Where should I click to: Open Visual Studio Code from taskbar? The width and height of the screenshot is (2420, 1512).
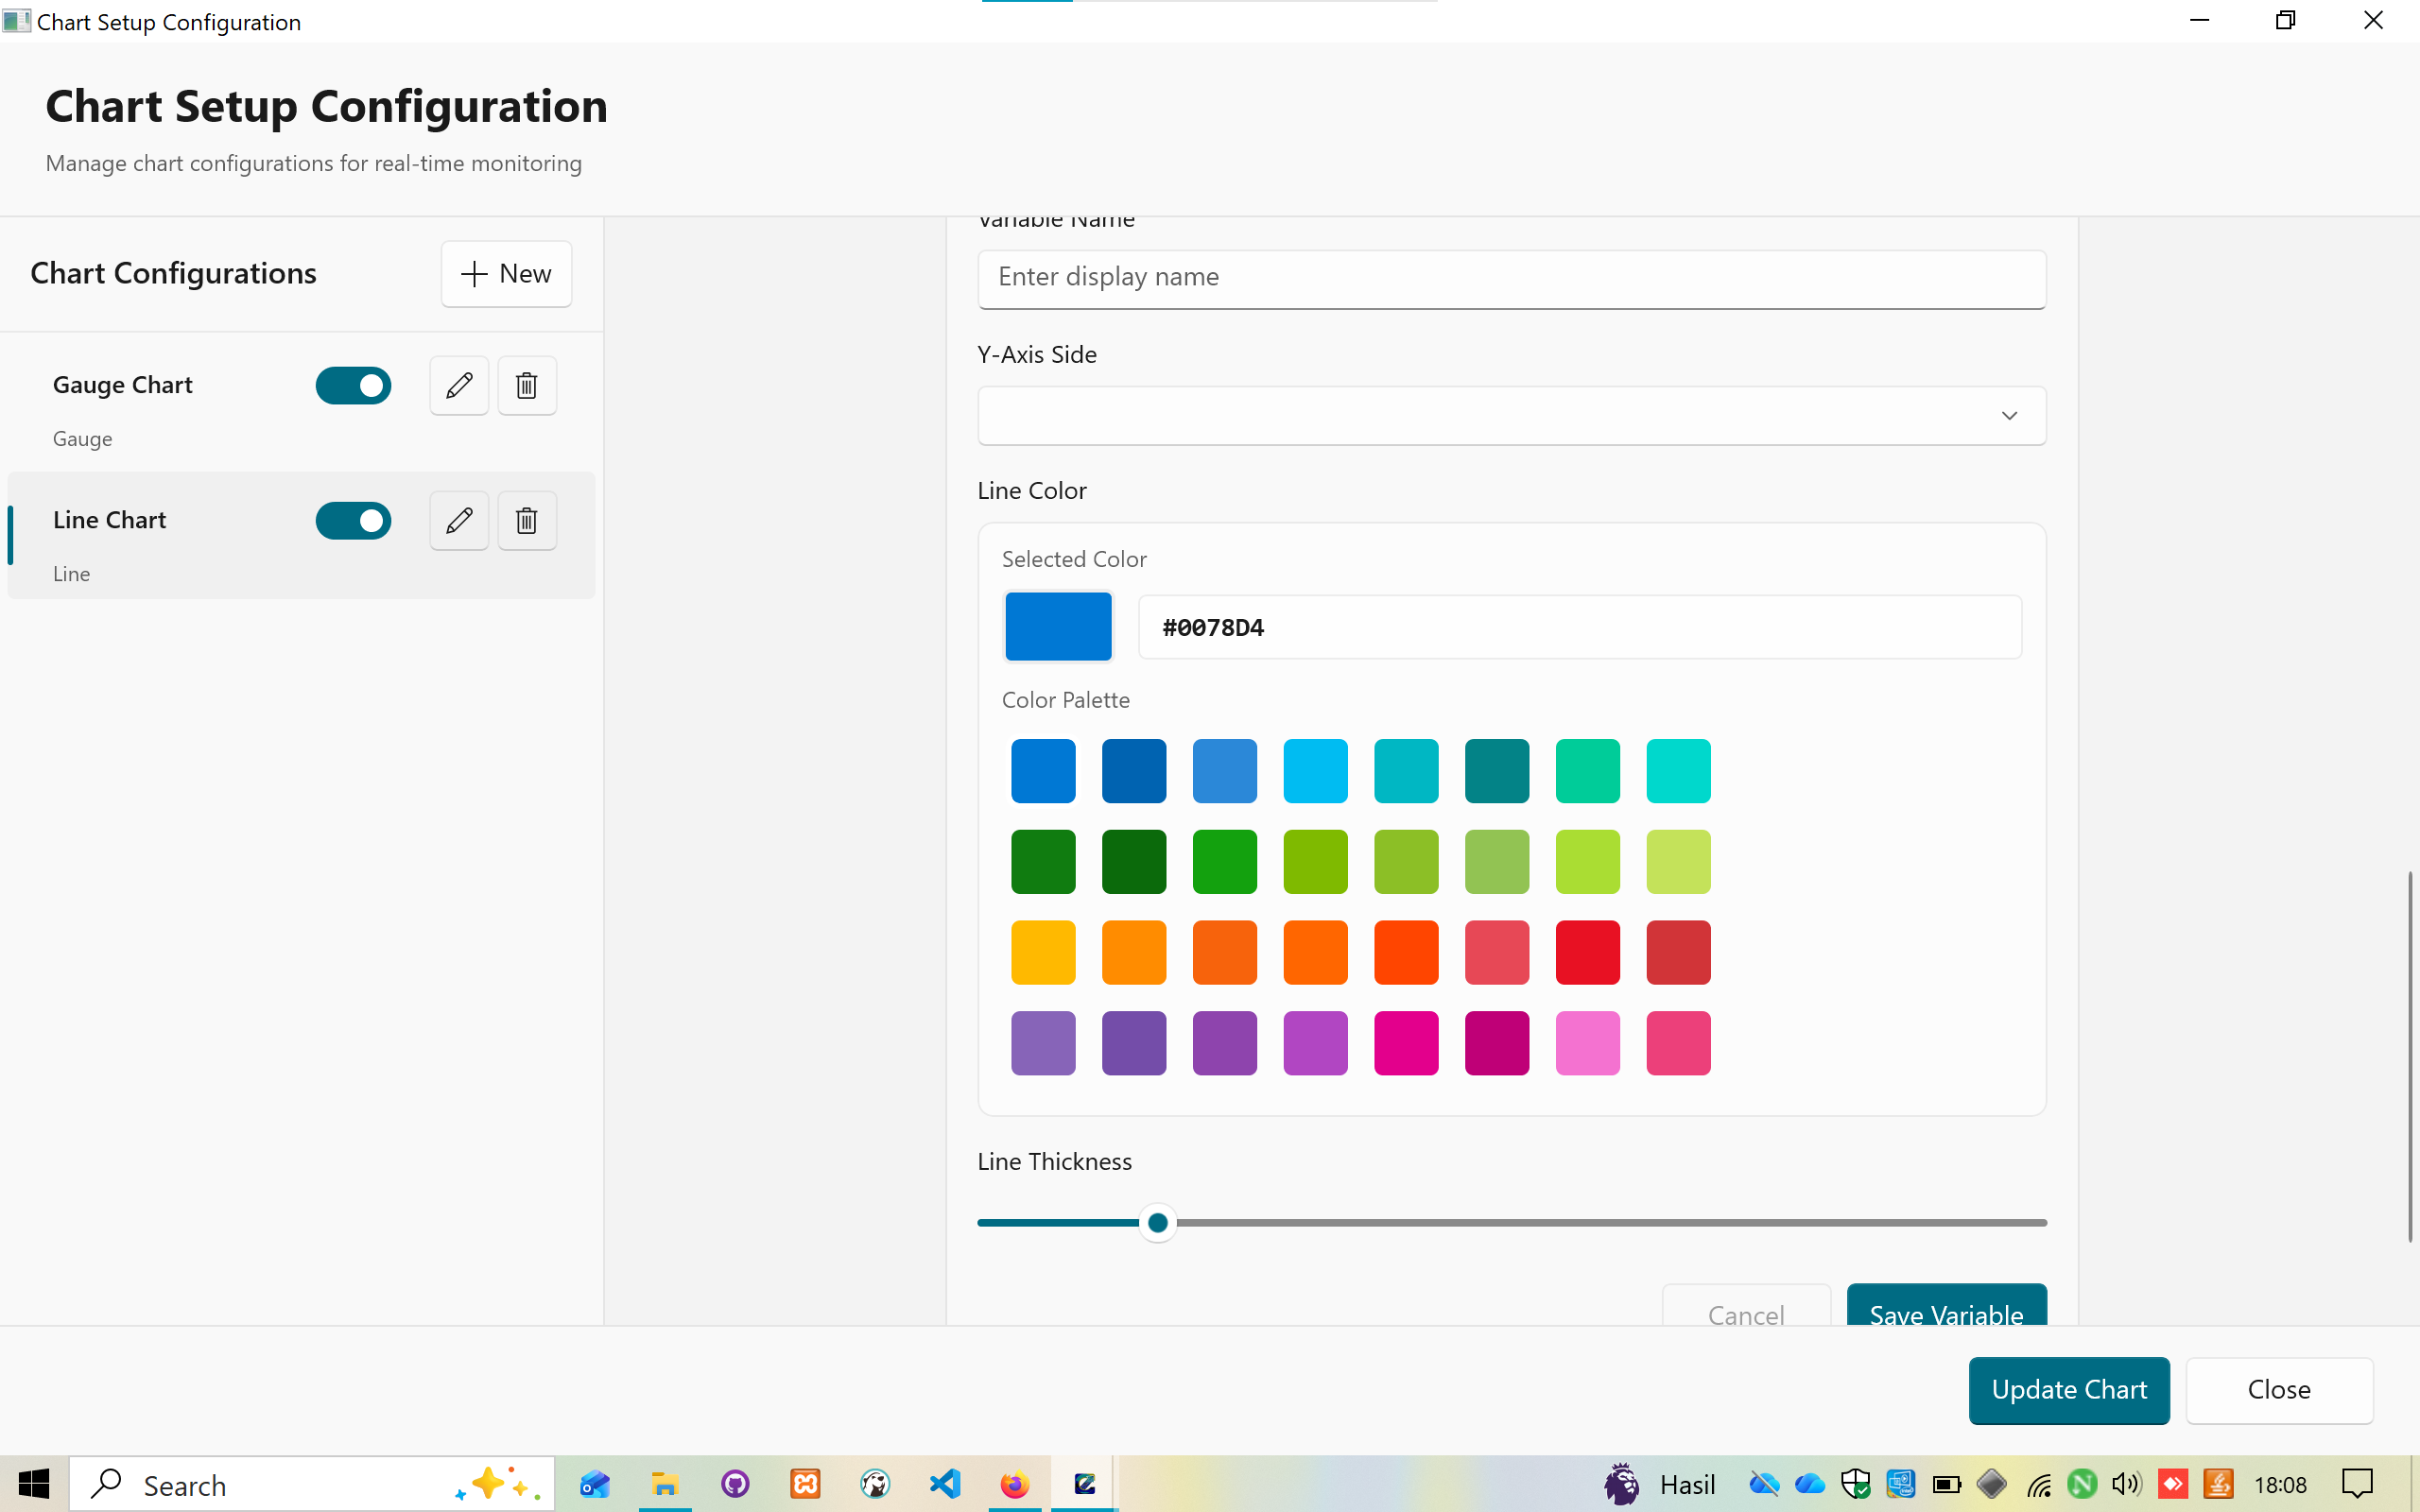click(x=944, y=1484)
